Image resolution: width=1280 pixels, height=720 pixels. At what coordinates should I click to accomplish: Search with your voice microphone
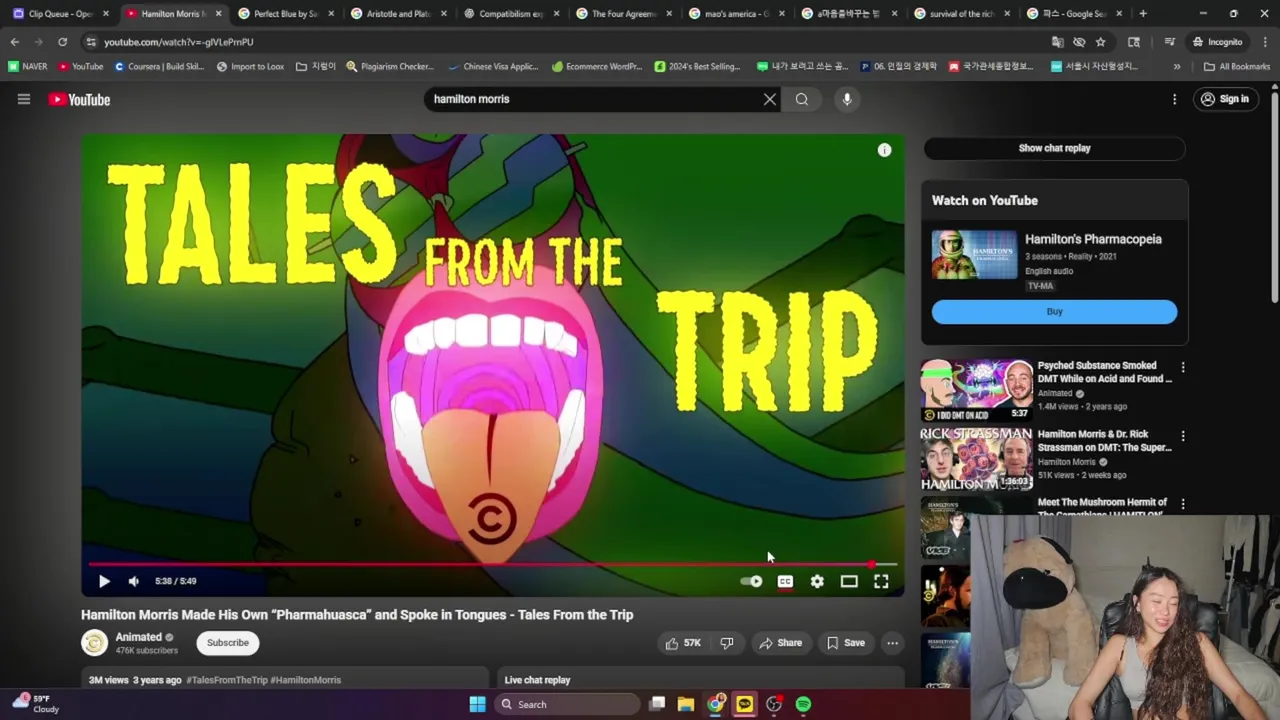[x=847, y=99]
